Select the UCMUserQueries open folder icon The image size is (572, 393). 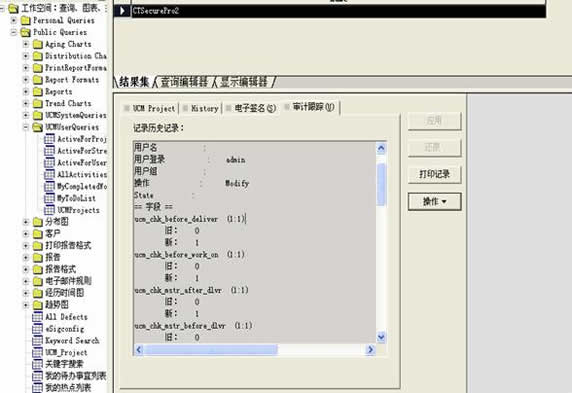pos(38,127)
